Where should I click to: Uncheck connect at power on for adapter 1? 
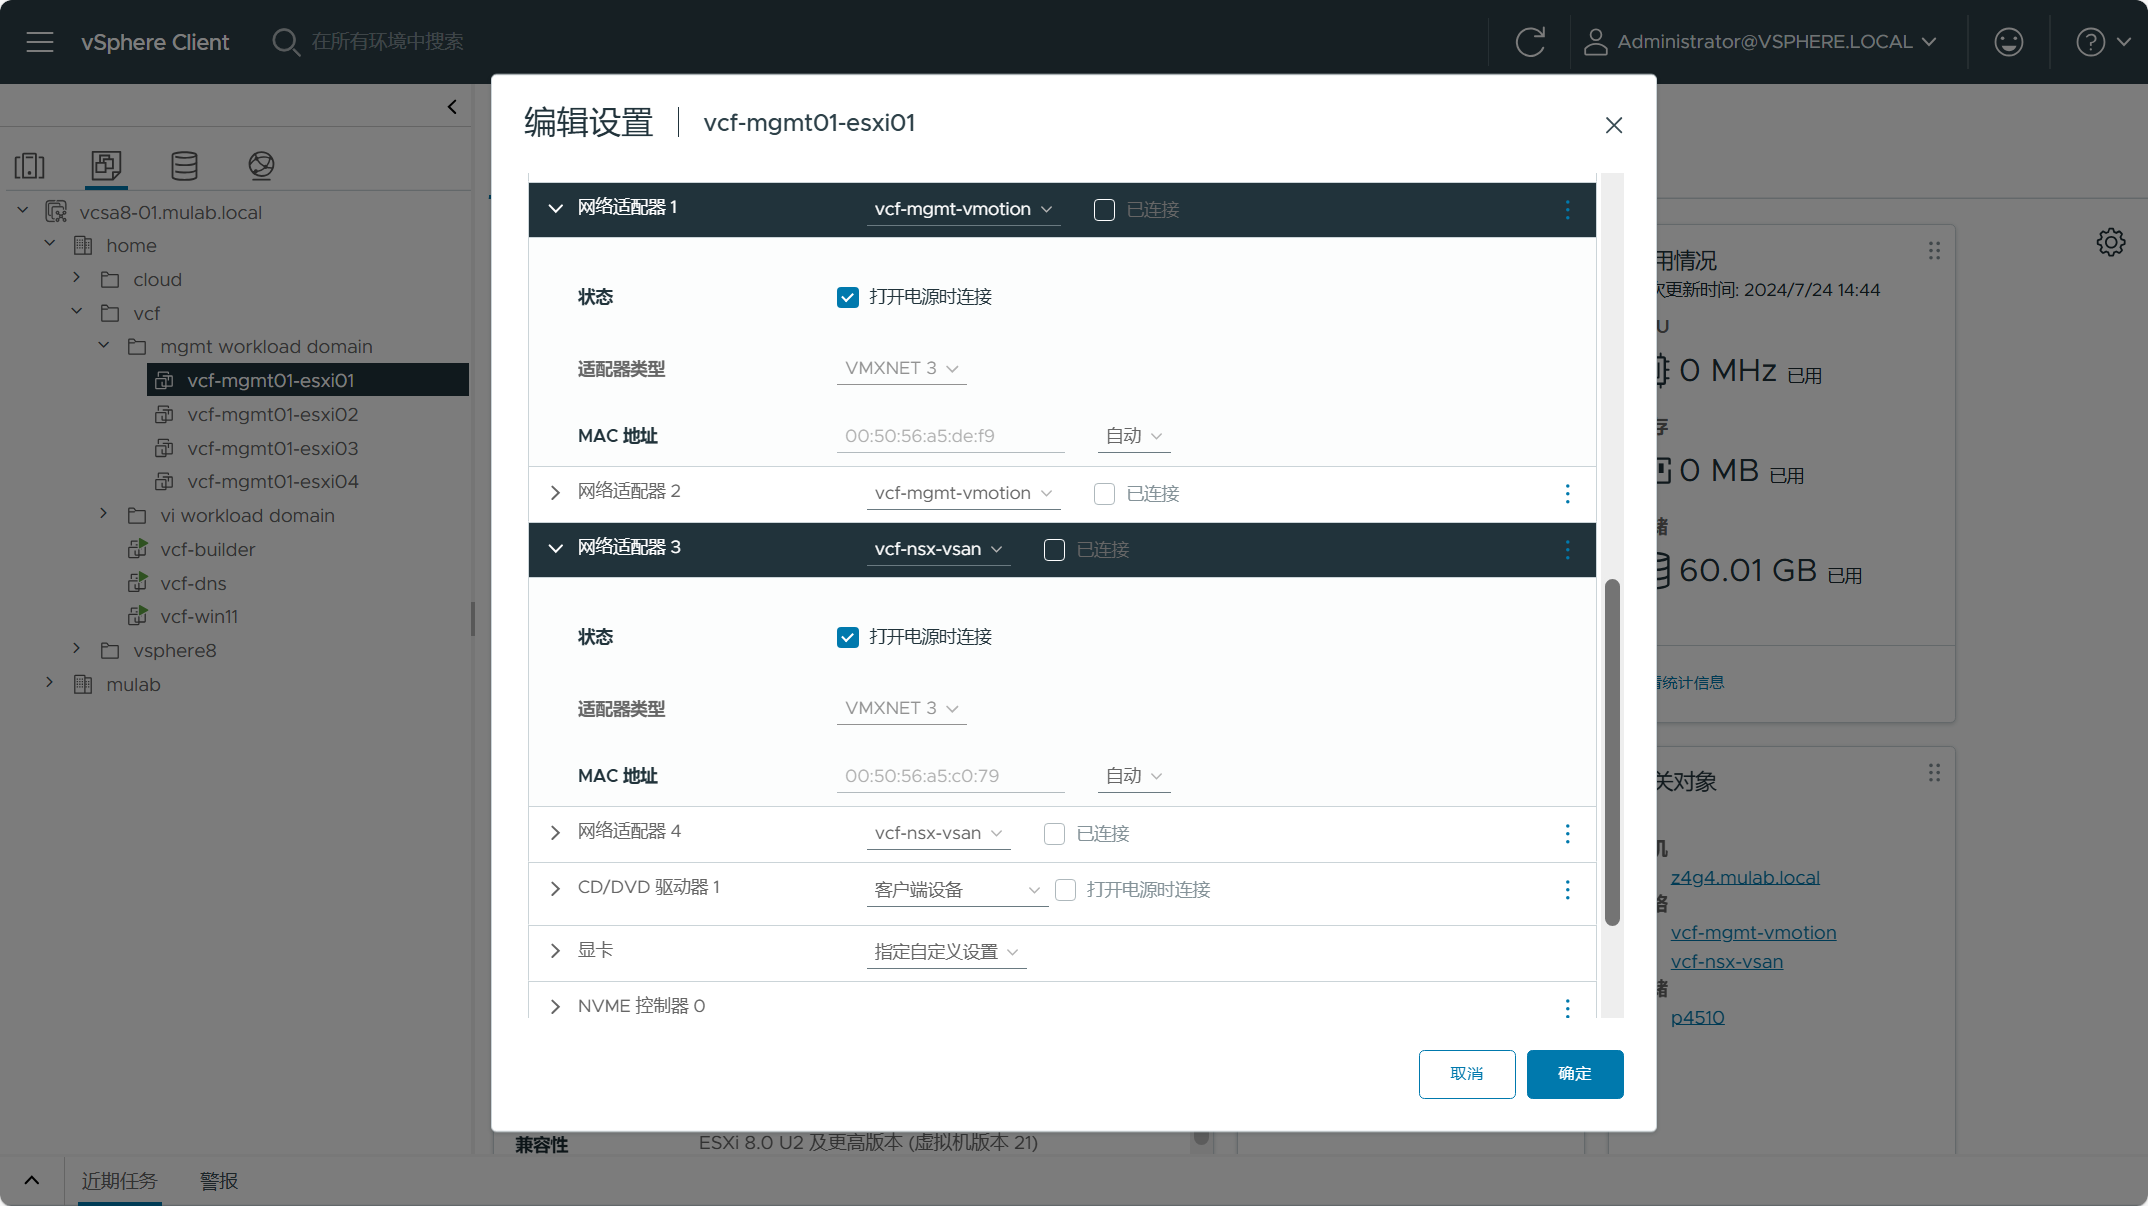(x=847, y=298)
